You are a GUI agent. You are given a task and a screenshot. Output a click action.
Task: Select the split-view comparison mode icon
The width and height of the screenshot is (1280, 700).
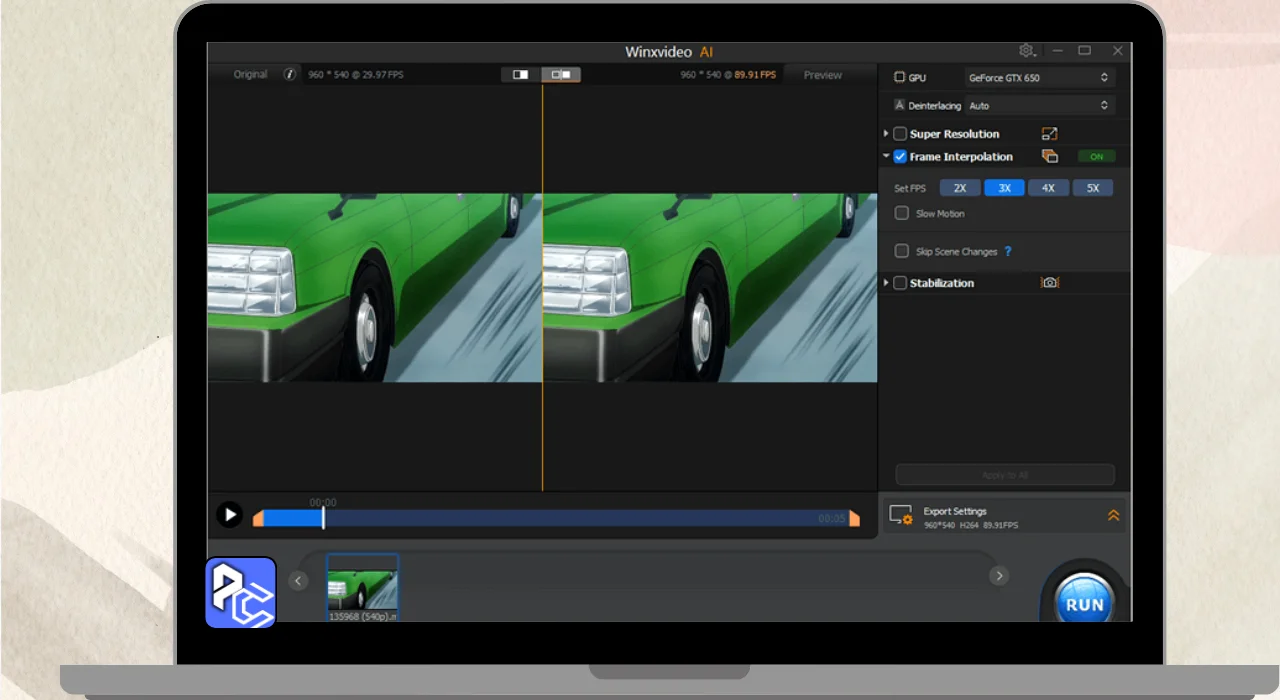click(561, 74)
